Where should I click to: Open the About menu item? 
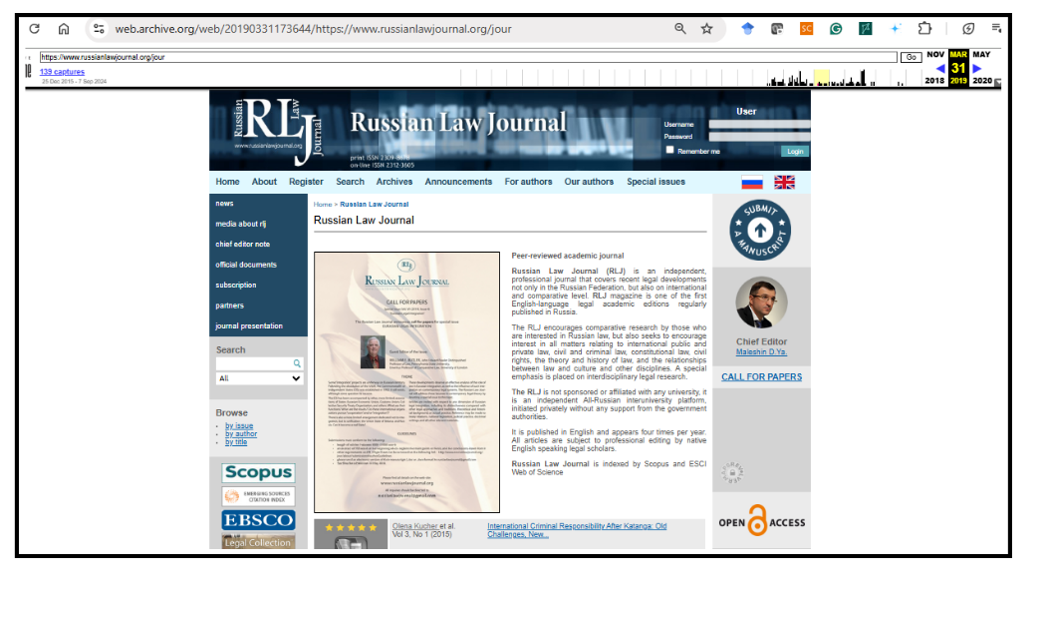point(264,182)
